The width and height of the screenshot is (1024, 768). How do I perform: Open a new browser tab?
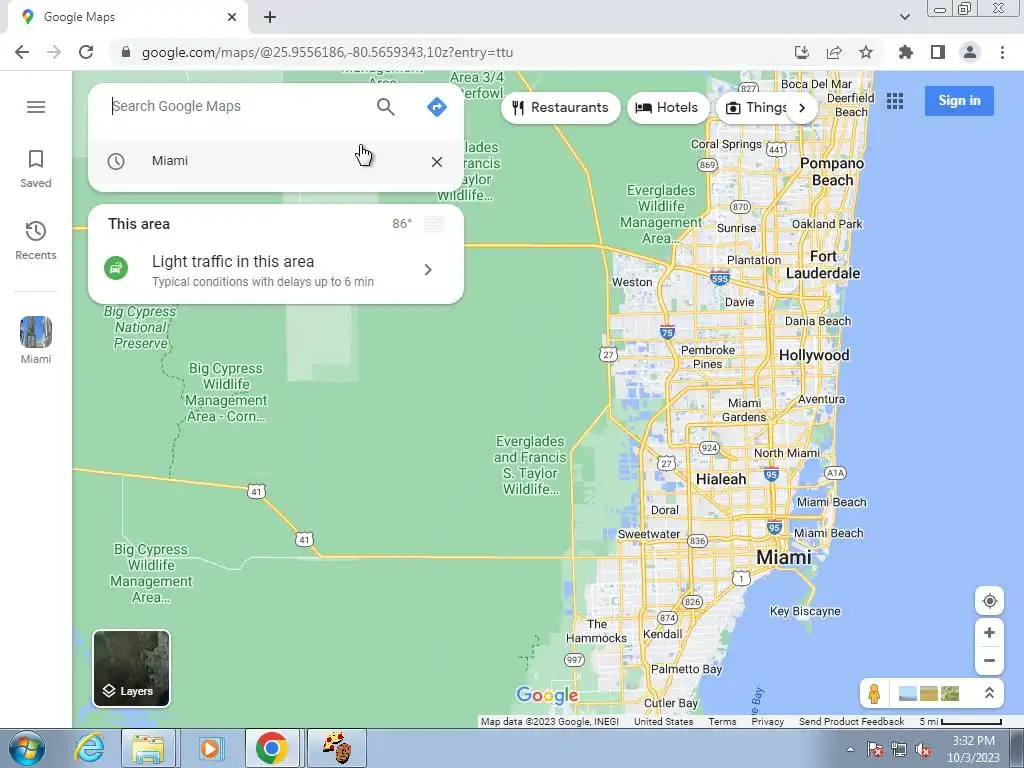click(x=270, y=17)
